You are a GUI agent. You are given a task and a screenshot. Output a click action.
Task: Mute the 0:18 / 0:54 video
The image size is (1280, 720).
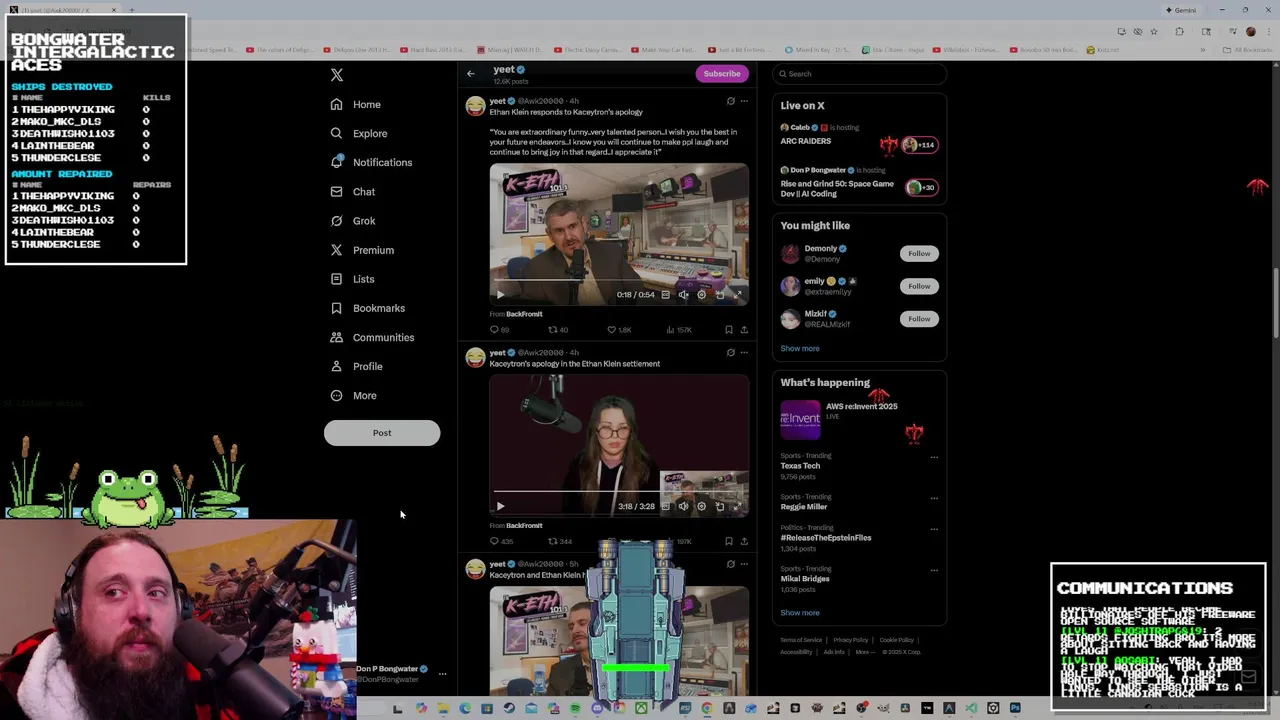coord(684,295)
